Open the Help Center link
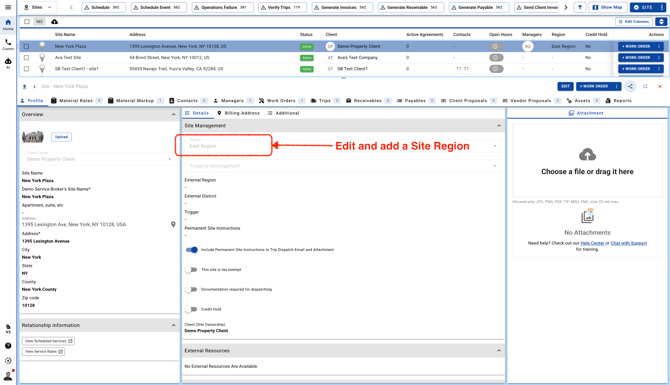670x385 pixels. tap(592, 243)
